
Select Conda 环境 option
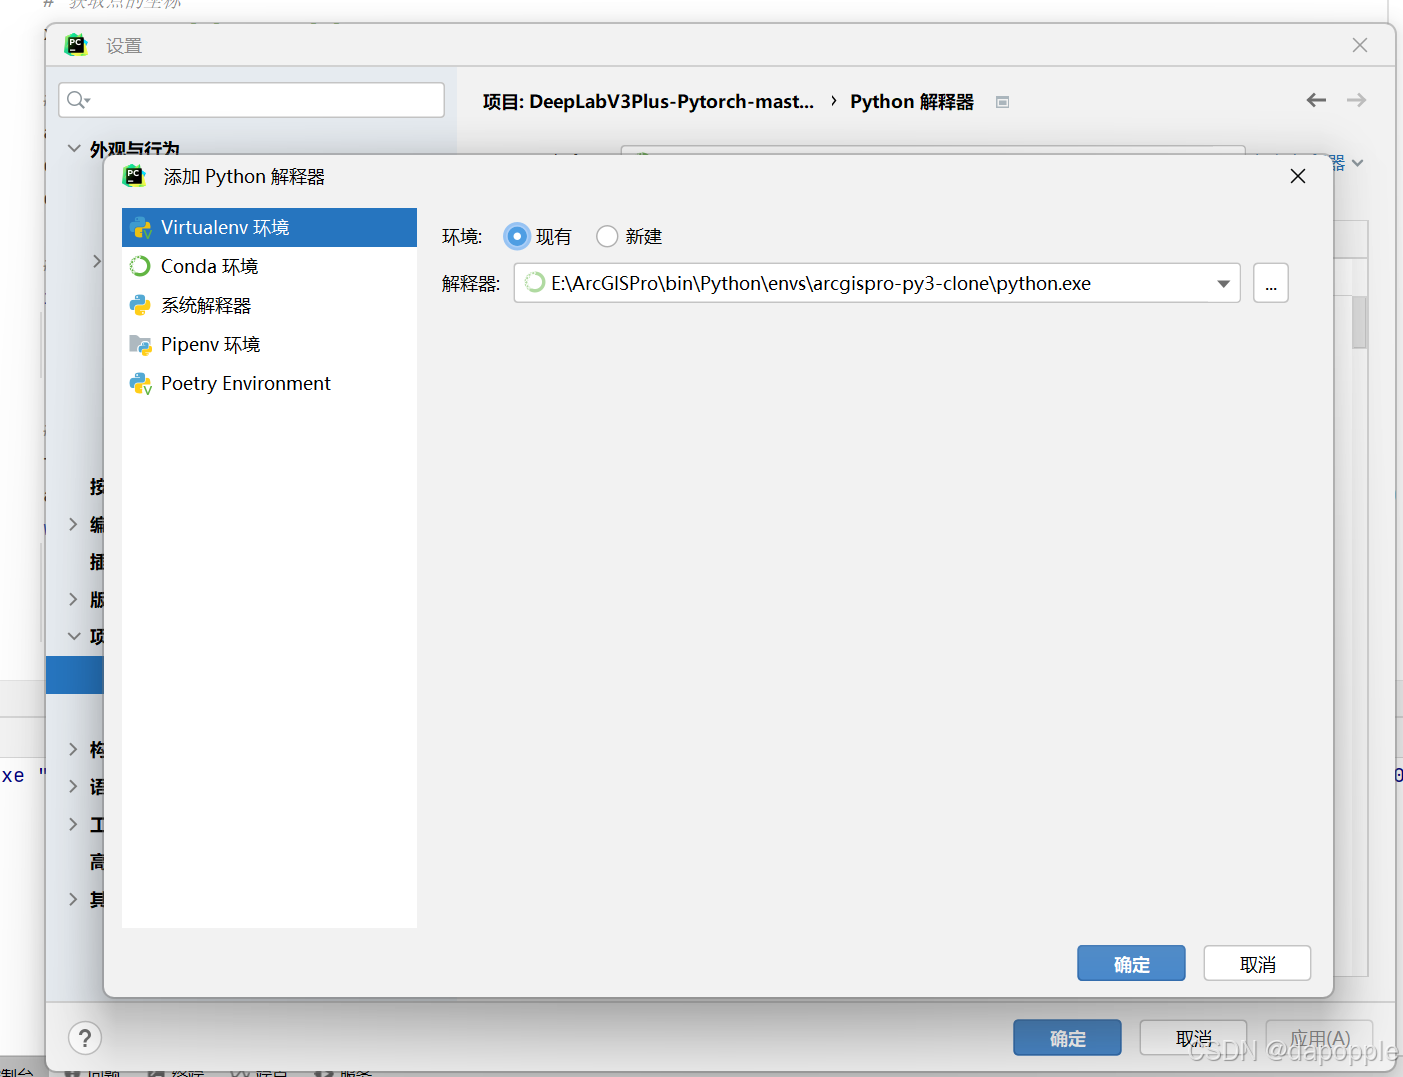pos(269,266)
